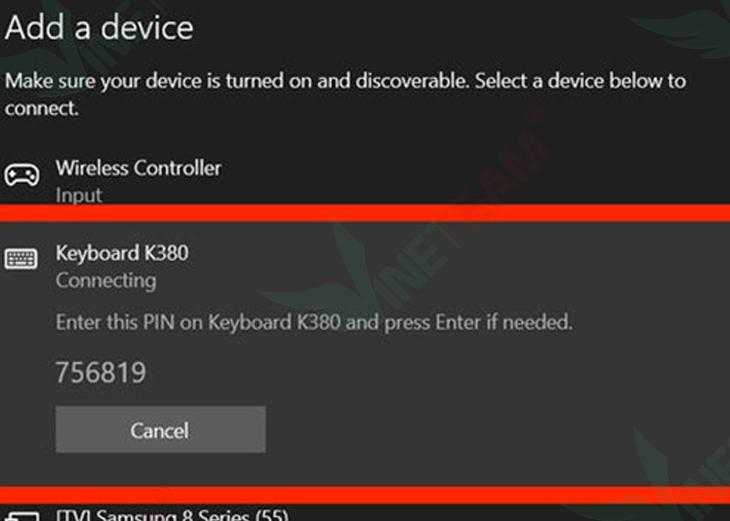Viewport: 730px width, 521px height.
Task: Click the word 'connect.' in the description
Action: coord(41,108)
